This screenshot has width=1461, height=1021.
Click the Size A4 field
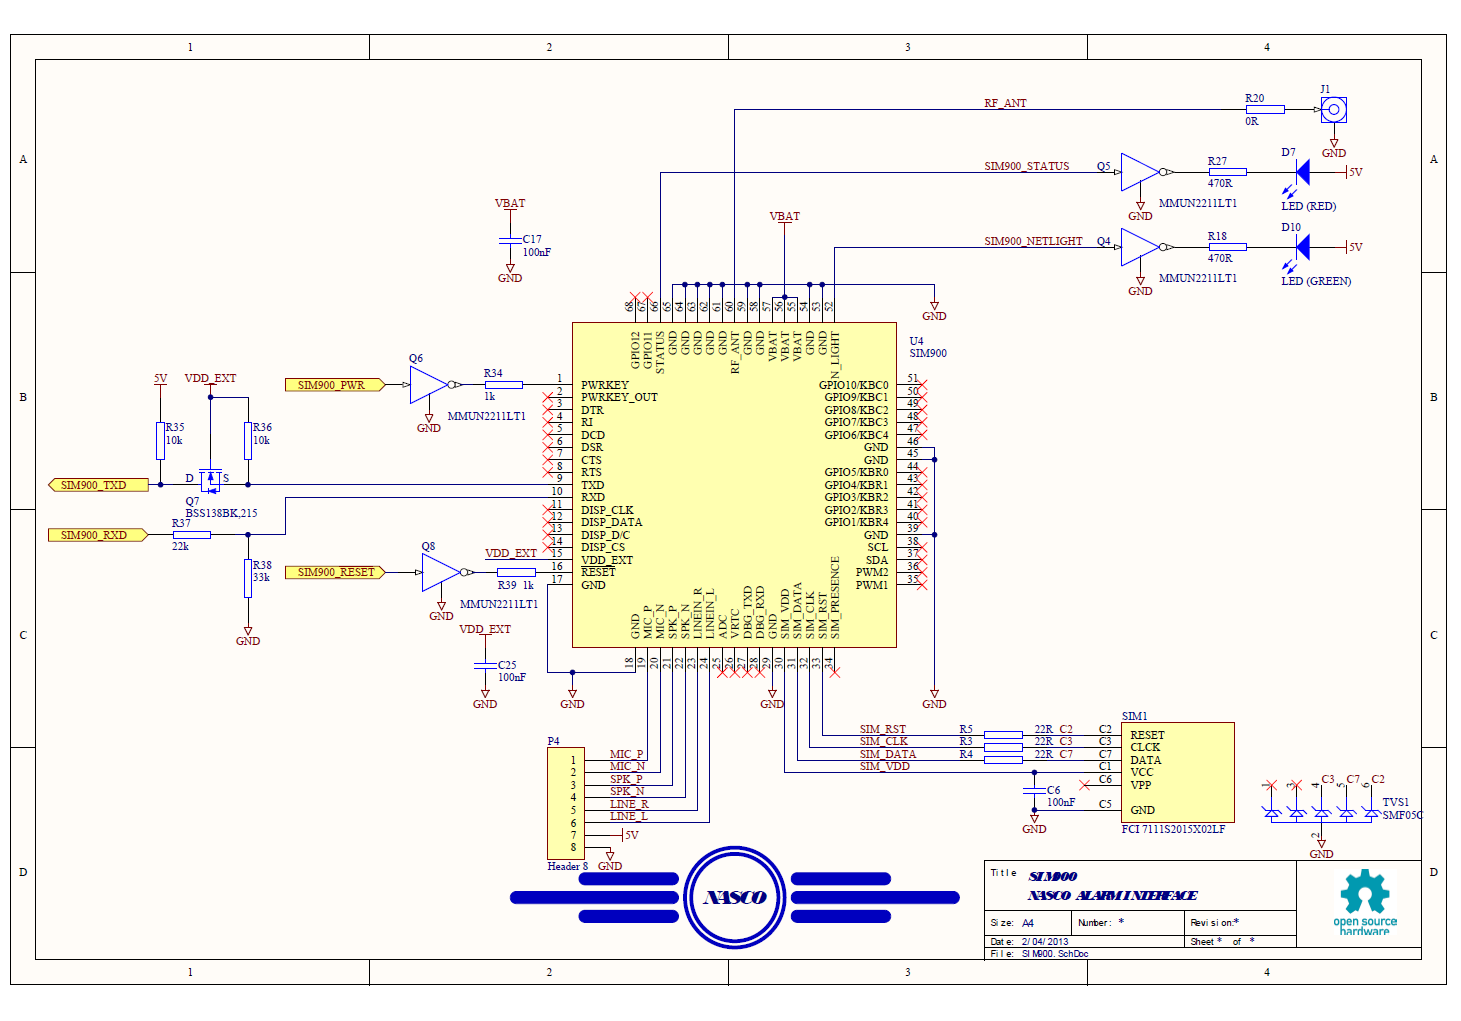pos(1012,923)
